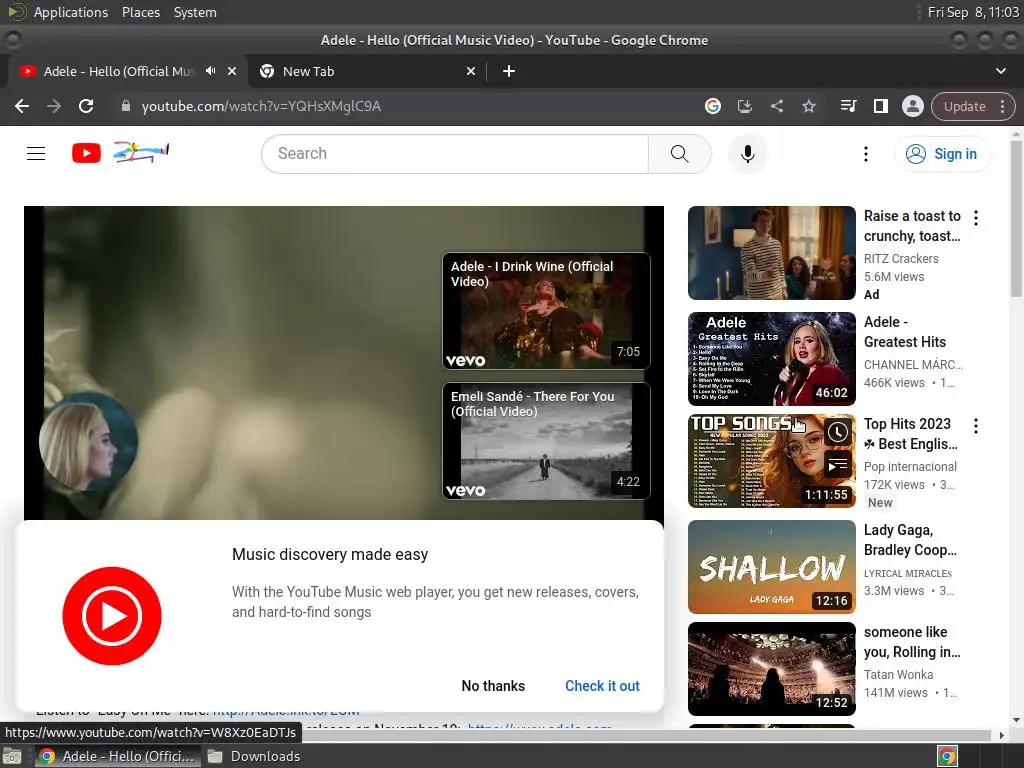Click Add to queue on Top Songs thumbnail

coord(838,465)
